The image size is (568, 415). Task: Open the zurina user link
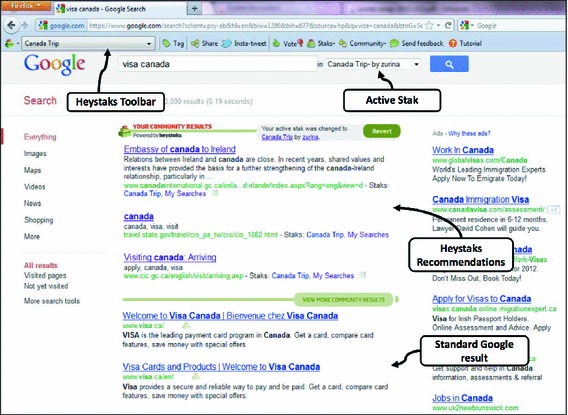point(310,137)
